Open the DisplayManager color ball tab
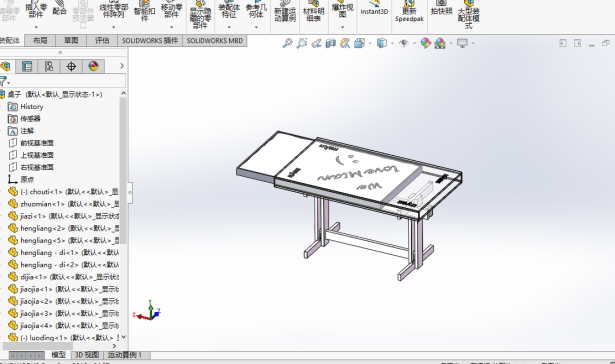This screenshot has height=364, width=615. tap(93, 66)
